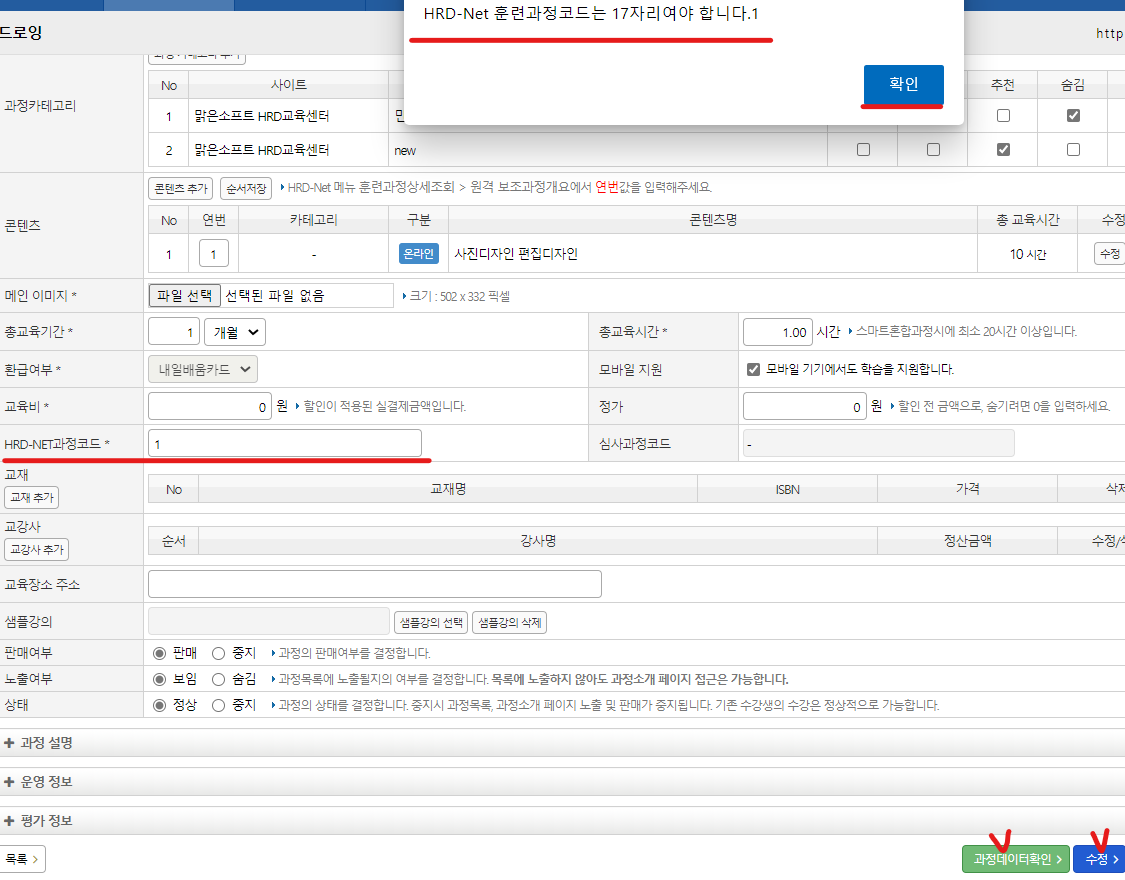
Task: Select the 숨김 radio for 노출여부
Action: [x=218, y=679]
